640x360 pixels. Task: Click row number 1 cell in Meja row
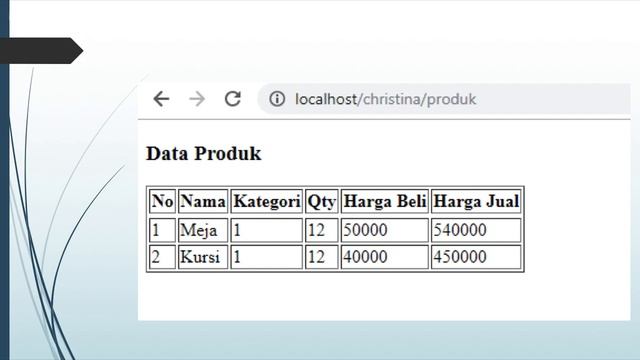[x=162, y=230]
